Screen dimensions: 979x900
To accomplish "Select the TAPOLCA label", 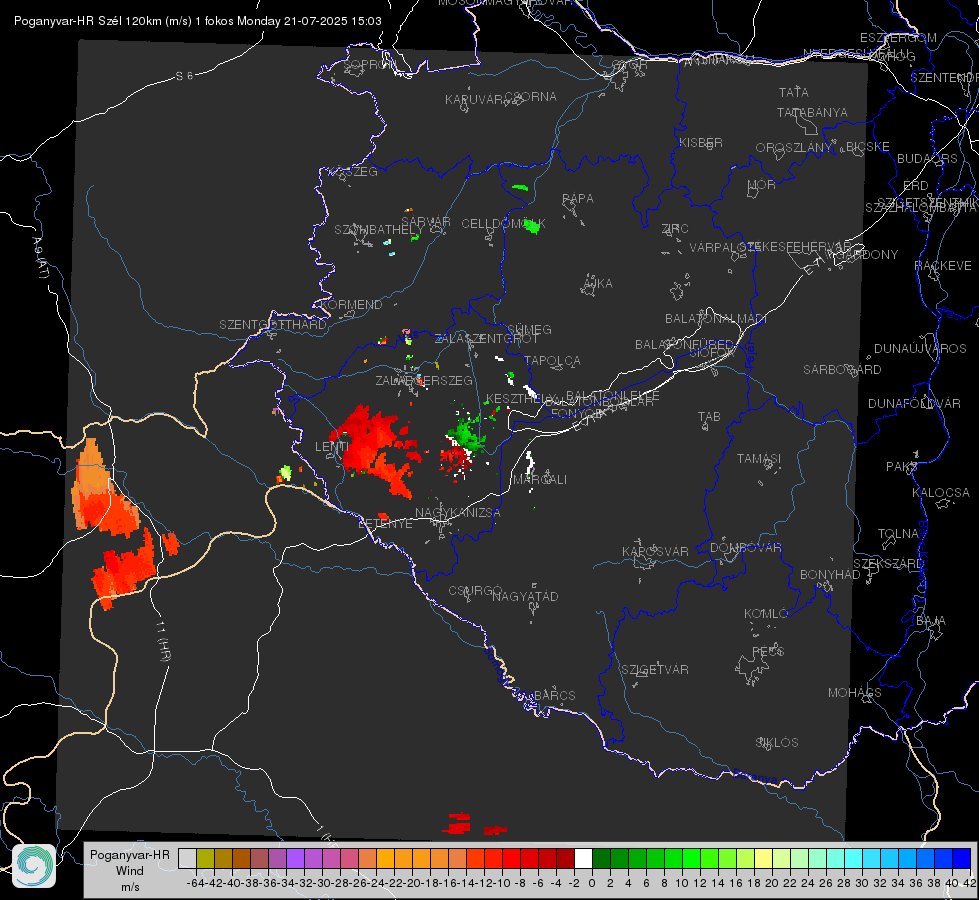I will tap(553, 360).
